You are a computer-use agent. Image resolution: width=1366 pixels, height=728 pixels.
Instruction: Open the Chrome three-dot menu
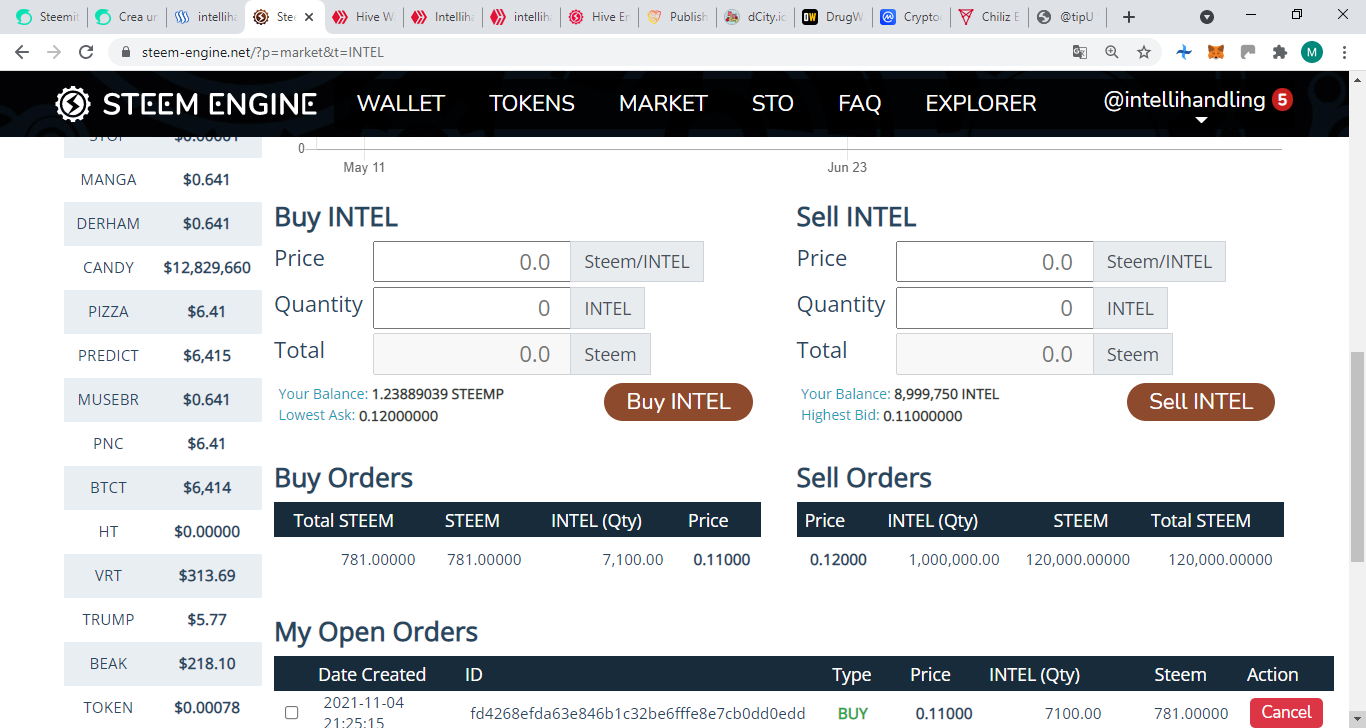(1344, 52)
